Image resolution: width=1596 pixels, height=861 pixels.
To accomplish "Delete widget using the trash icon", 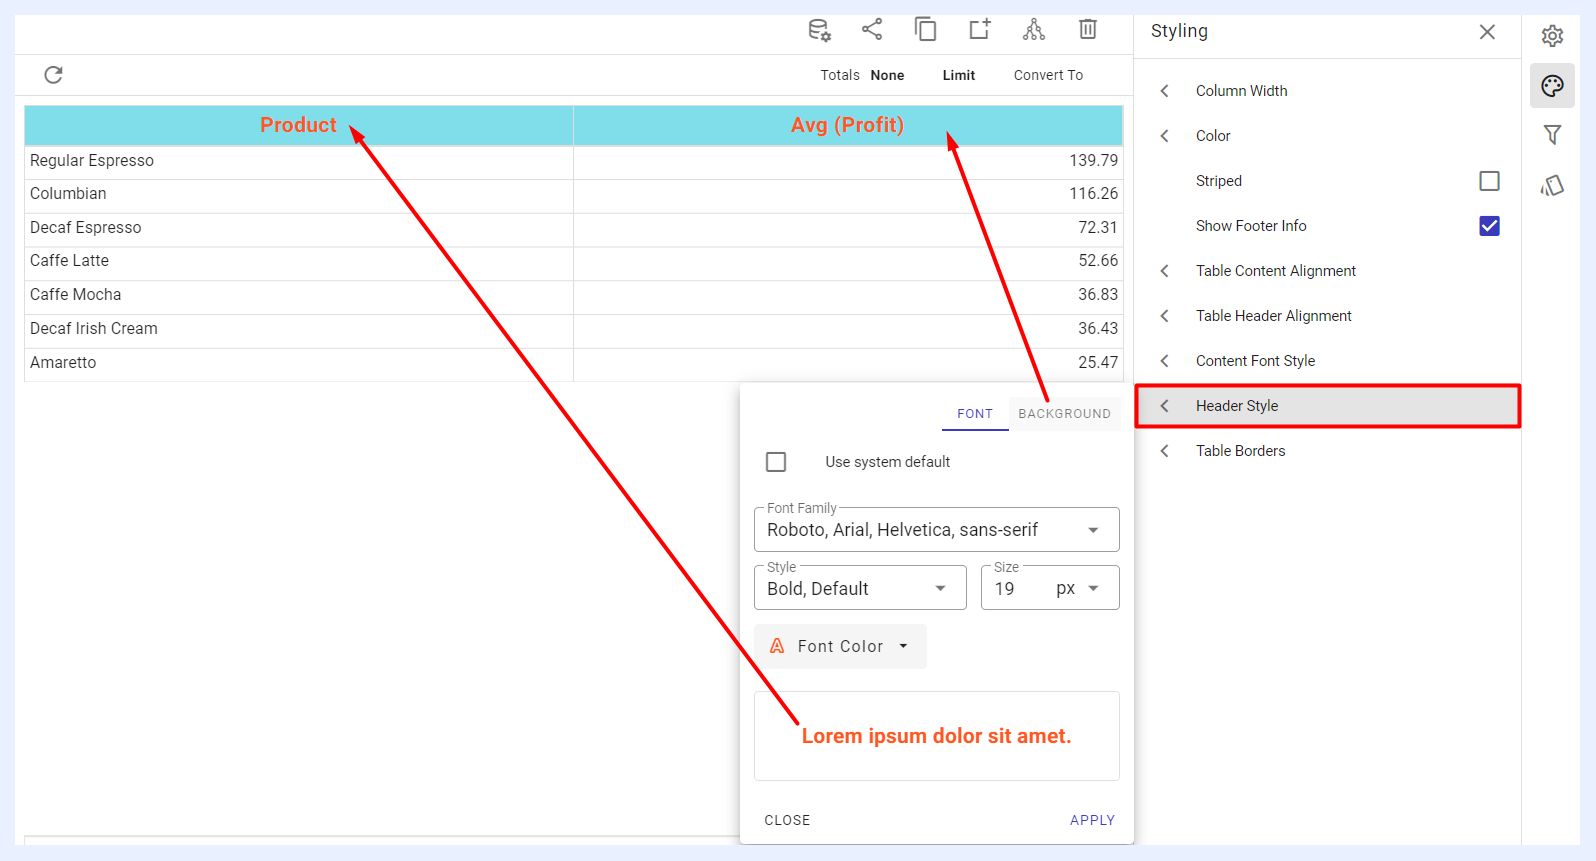I will (x=1088, y=29).
